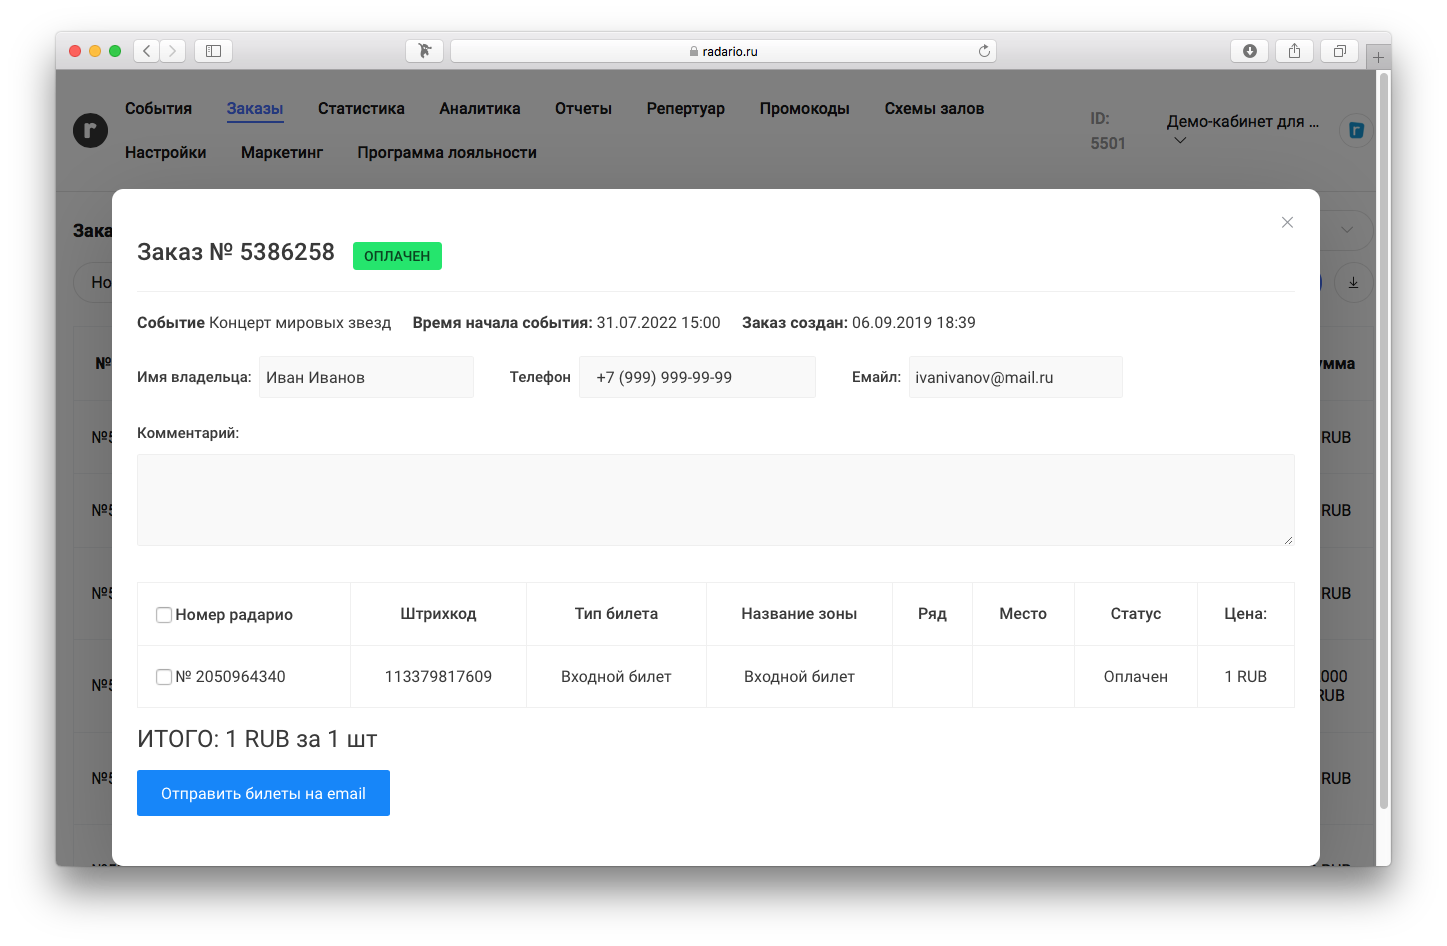Click Входной билет in Название зоны column
The image size is (1447, 946).
coord(799,677)
